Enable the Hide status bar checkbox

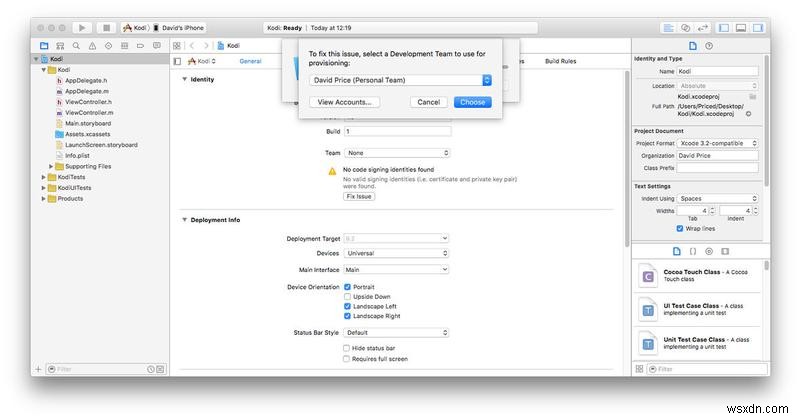coord(346,348)
